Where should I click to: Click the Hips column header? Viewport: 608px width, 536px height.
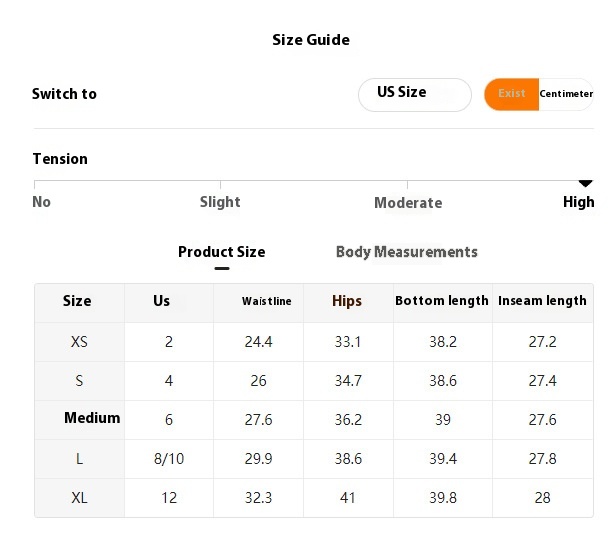click(x=347, y=301)
